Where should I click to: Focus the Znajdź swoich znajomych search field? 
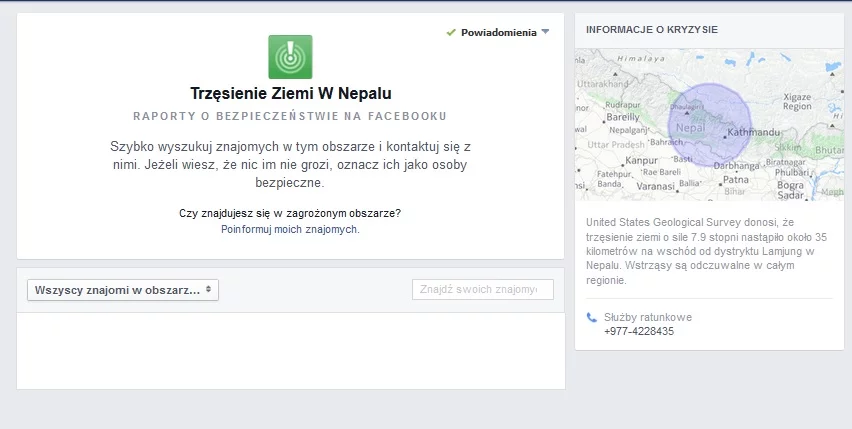tap(483, 289)
